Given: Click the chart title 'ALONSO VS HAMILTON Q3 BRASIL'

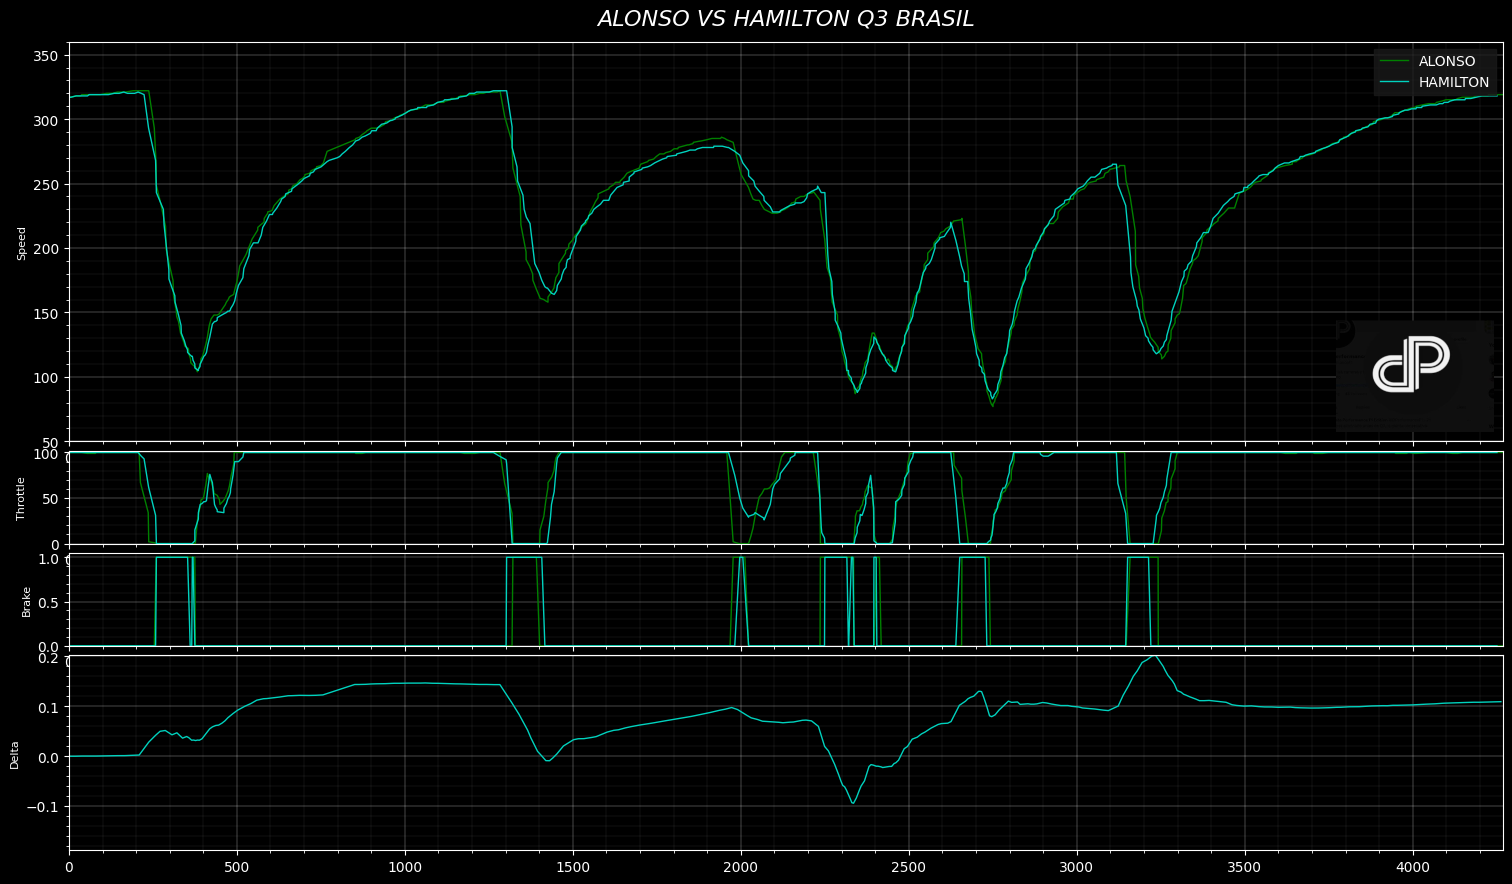Looking at the screenshot, I should 785,19.
